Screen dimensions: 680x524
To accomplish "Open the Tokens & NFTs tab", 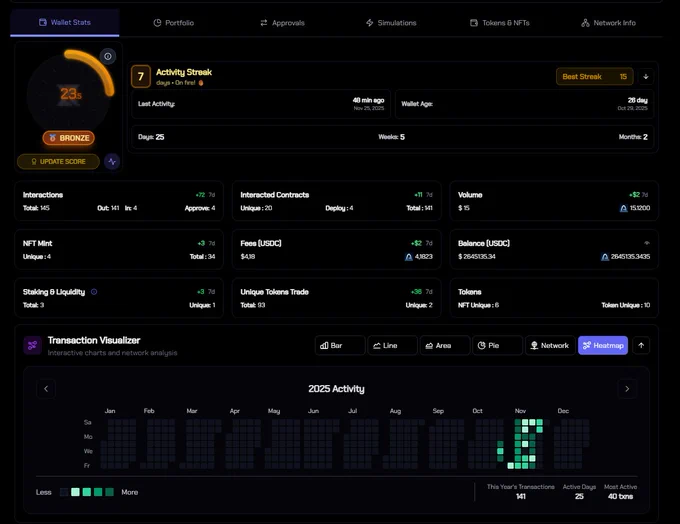I will click(500, 23).
